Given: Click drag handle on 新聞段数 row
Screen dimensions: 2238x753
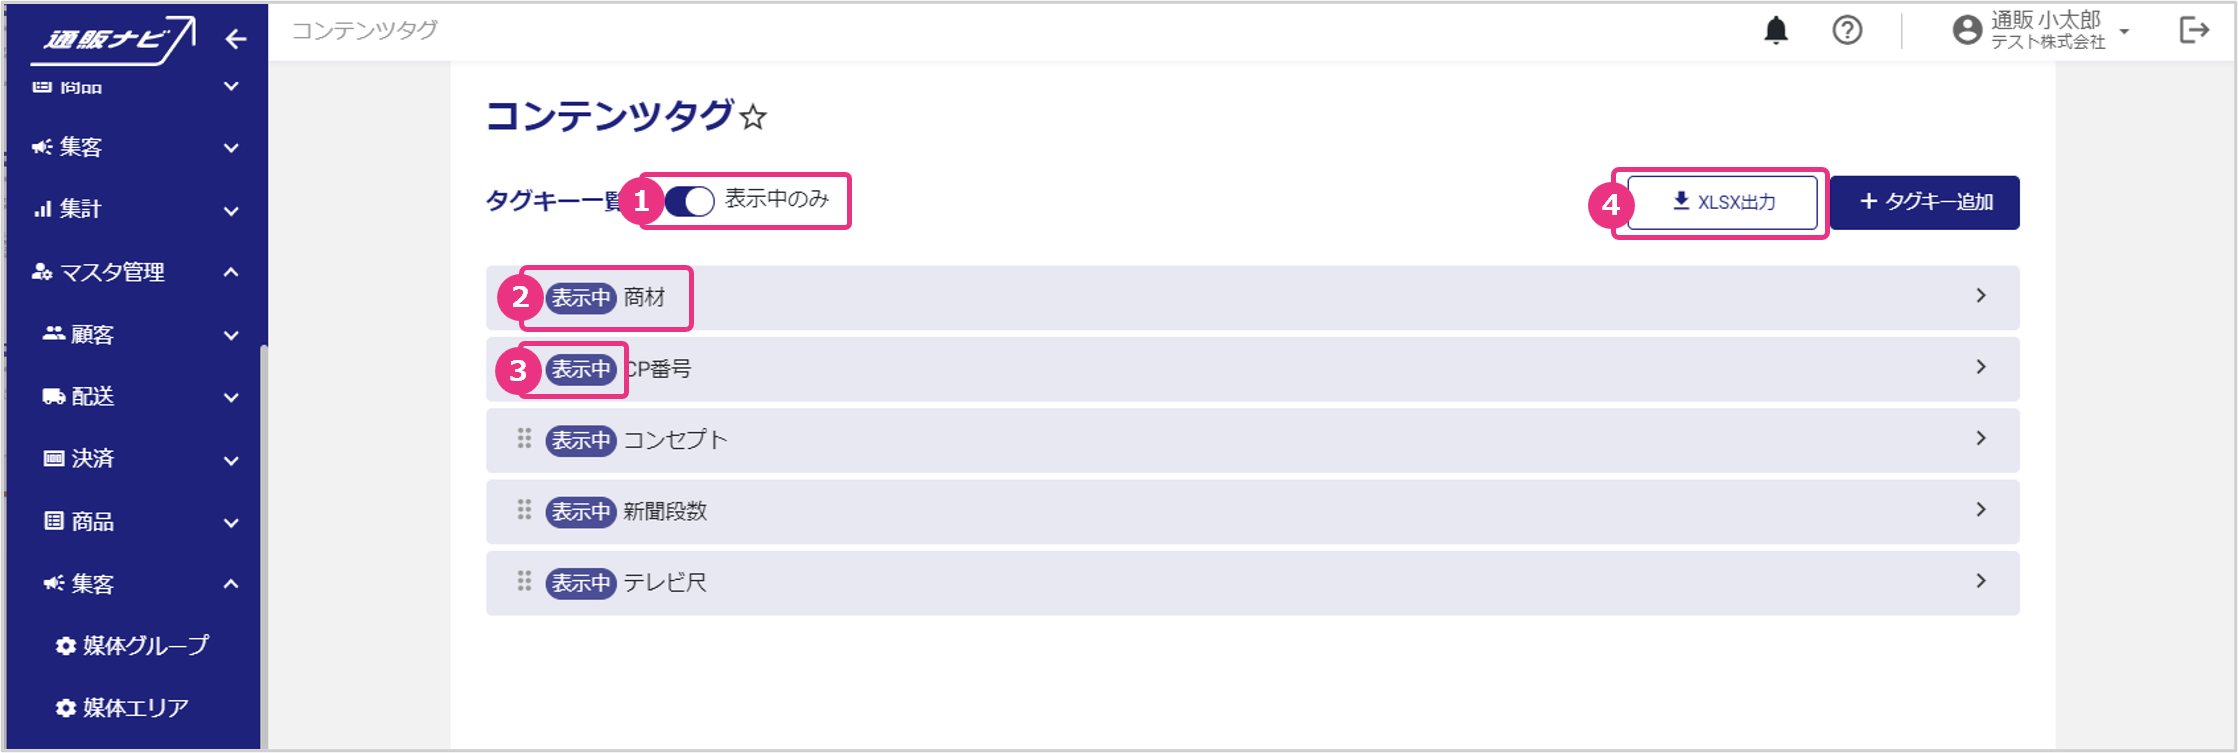Looking at the screenshot, I should coord(524,511).
